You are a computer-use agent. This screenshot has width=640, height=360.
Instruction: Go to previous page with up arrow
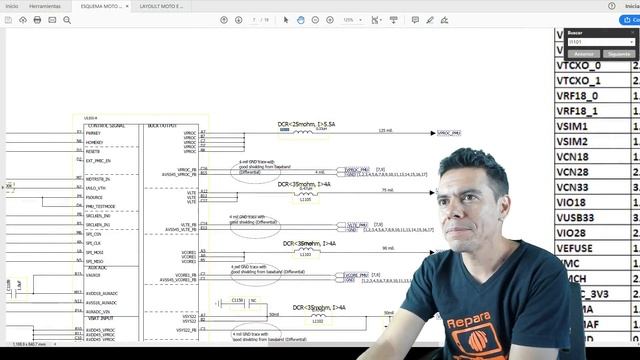click(224, 20)
